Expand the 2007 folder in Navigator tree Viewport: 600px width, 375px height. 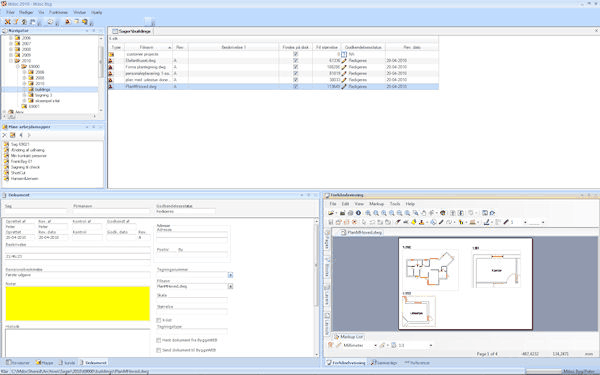[x=11, y=44]
